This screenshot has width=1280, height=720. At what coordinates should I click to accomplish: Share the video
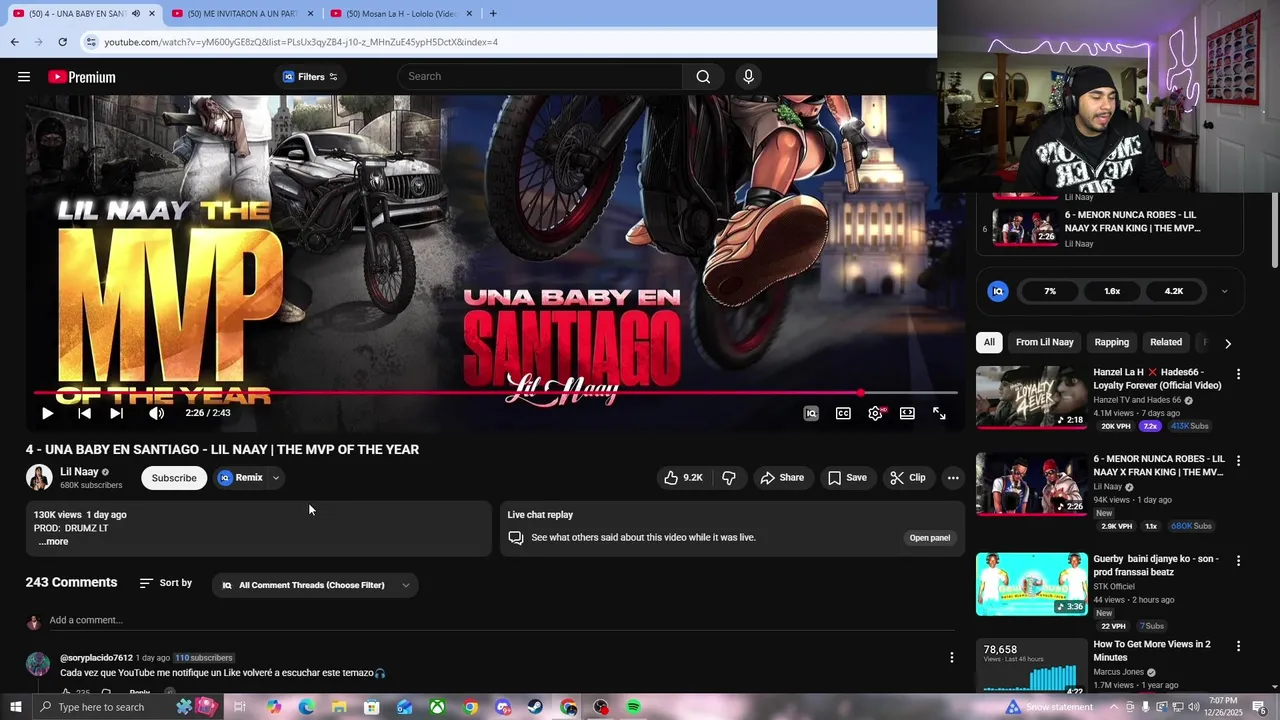point(782,478)
